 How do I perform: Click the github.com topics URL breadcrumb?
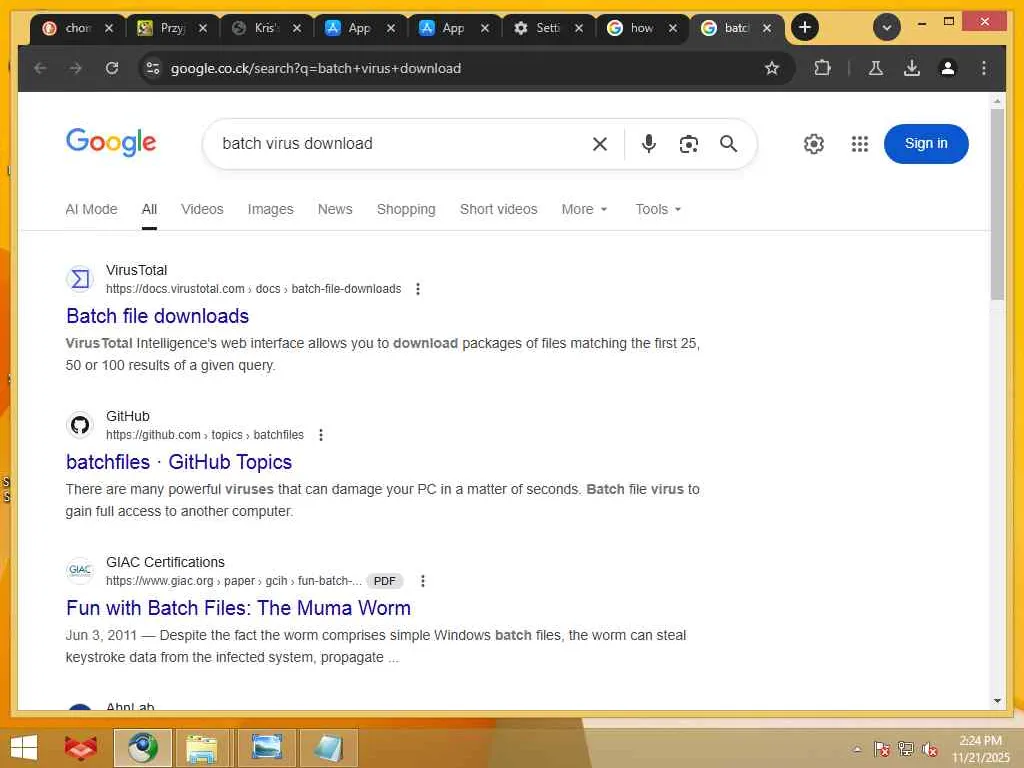pos(204,435)
